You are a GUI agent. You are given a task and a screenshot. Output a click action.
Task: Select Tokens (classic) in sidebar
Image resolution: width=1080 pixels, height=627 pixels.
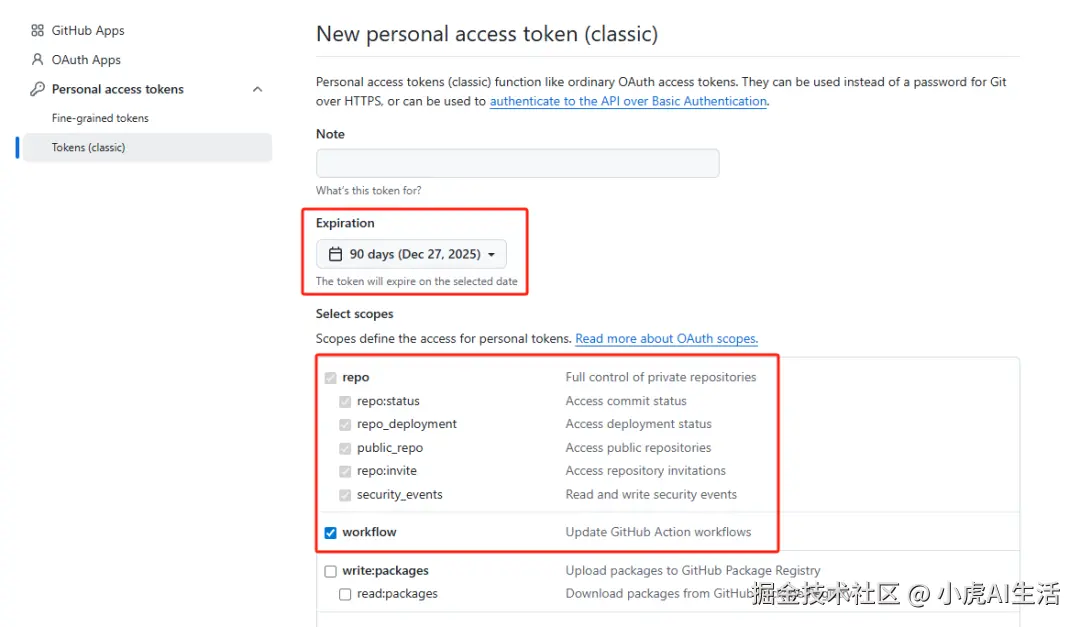(x=89, y=147)
